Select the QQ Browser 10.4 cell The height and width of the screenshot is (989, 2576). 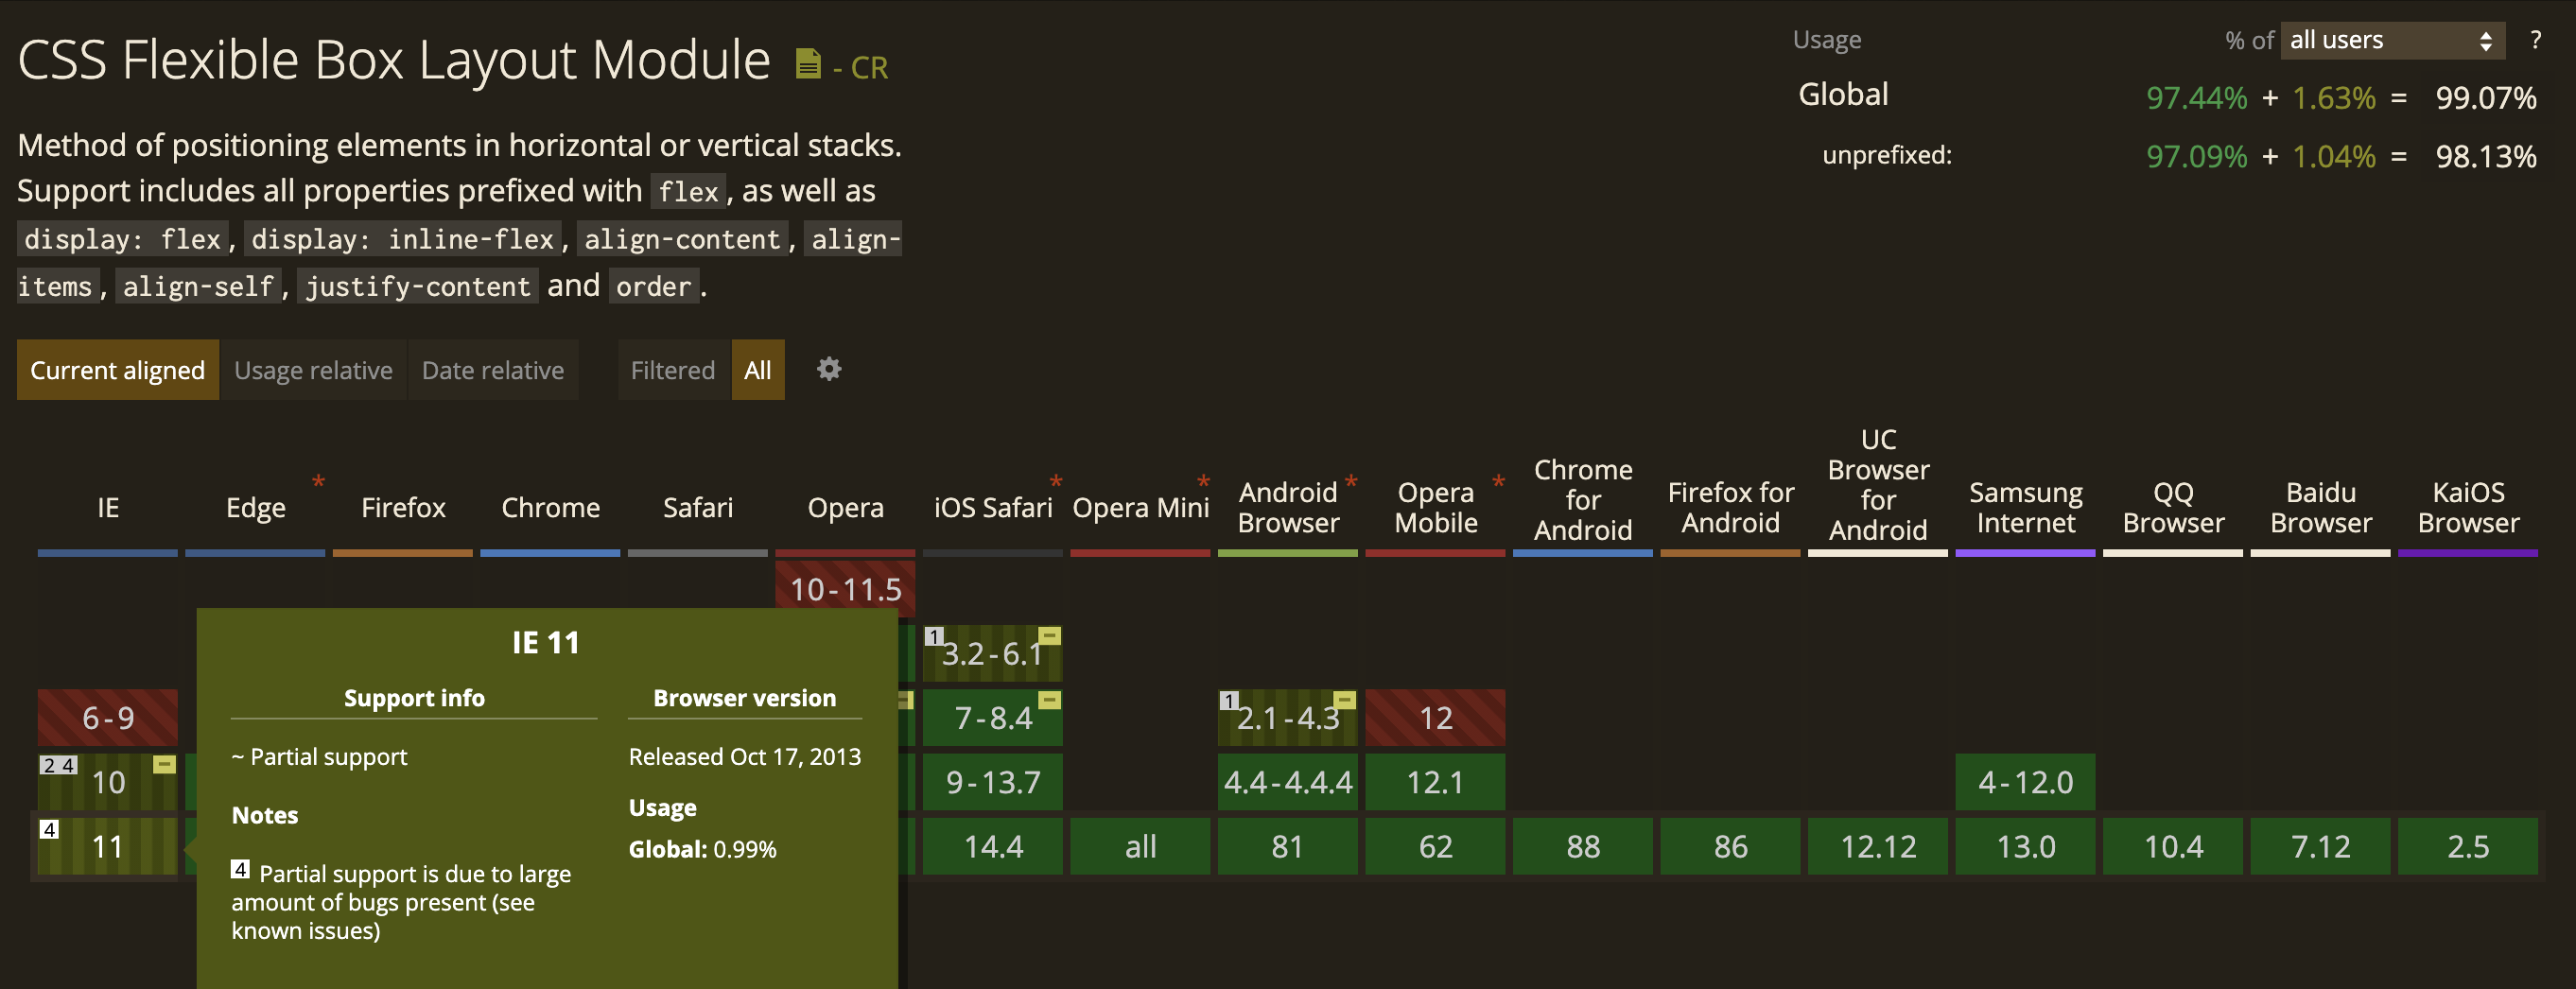(x=2173, y=847)
